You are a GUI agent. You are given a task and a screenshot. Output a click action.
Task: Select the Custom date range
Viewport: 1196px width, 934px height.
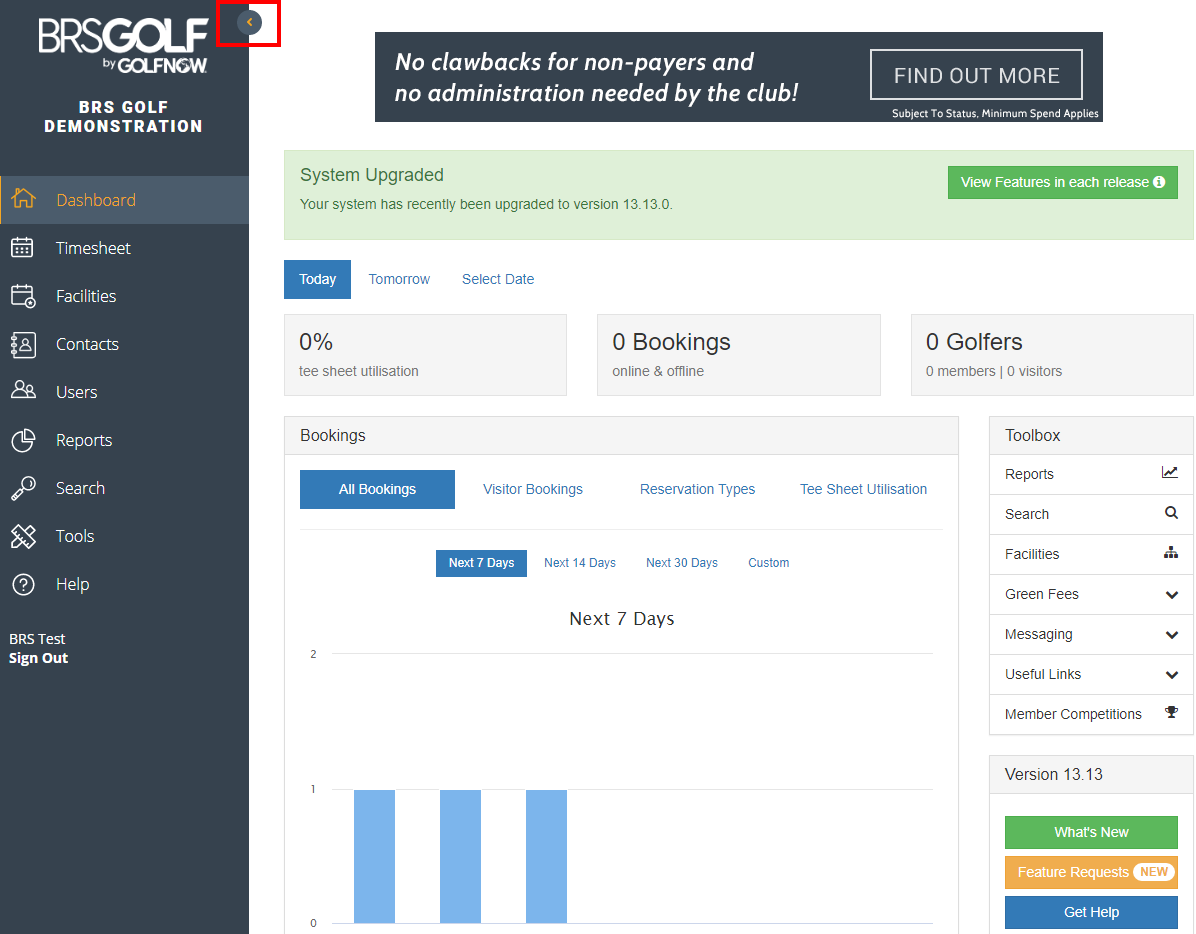(x=769, y=563)
